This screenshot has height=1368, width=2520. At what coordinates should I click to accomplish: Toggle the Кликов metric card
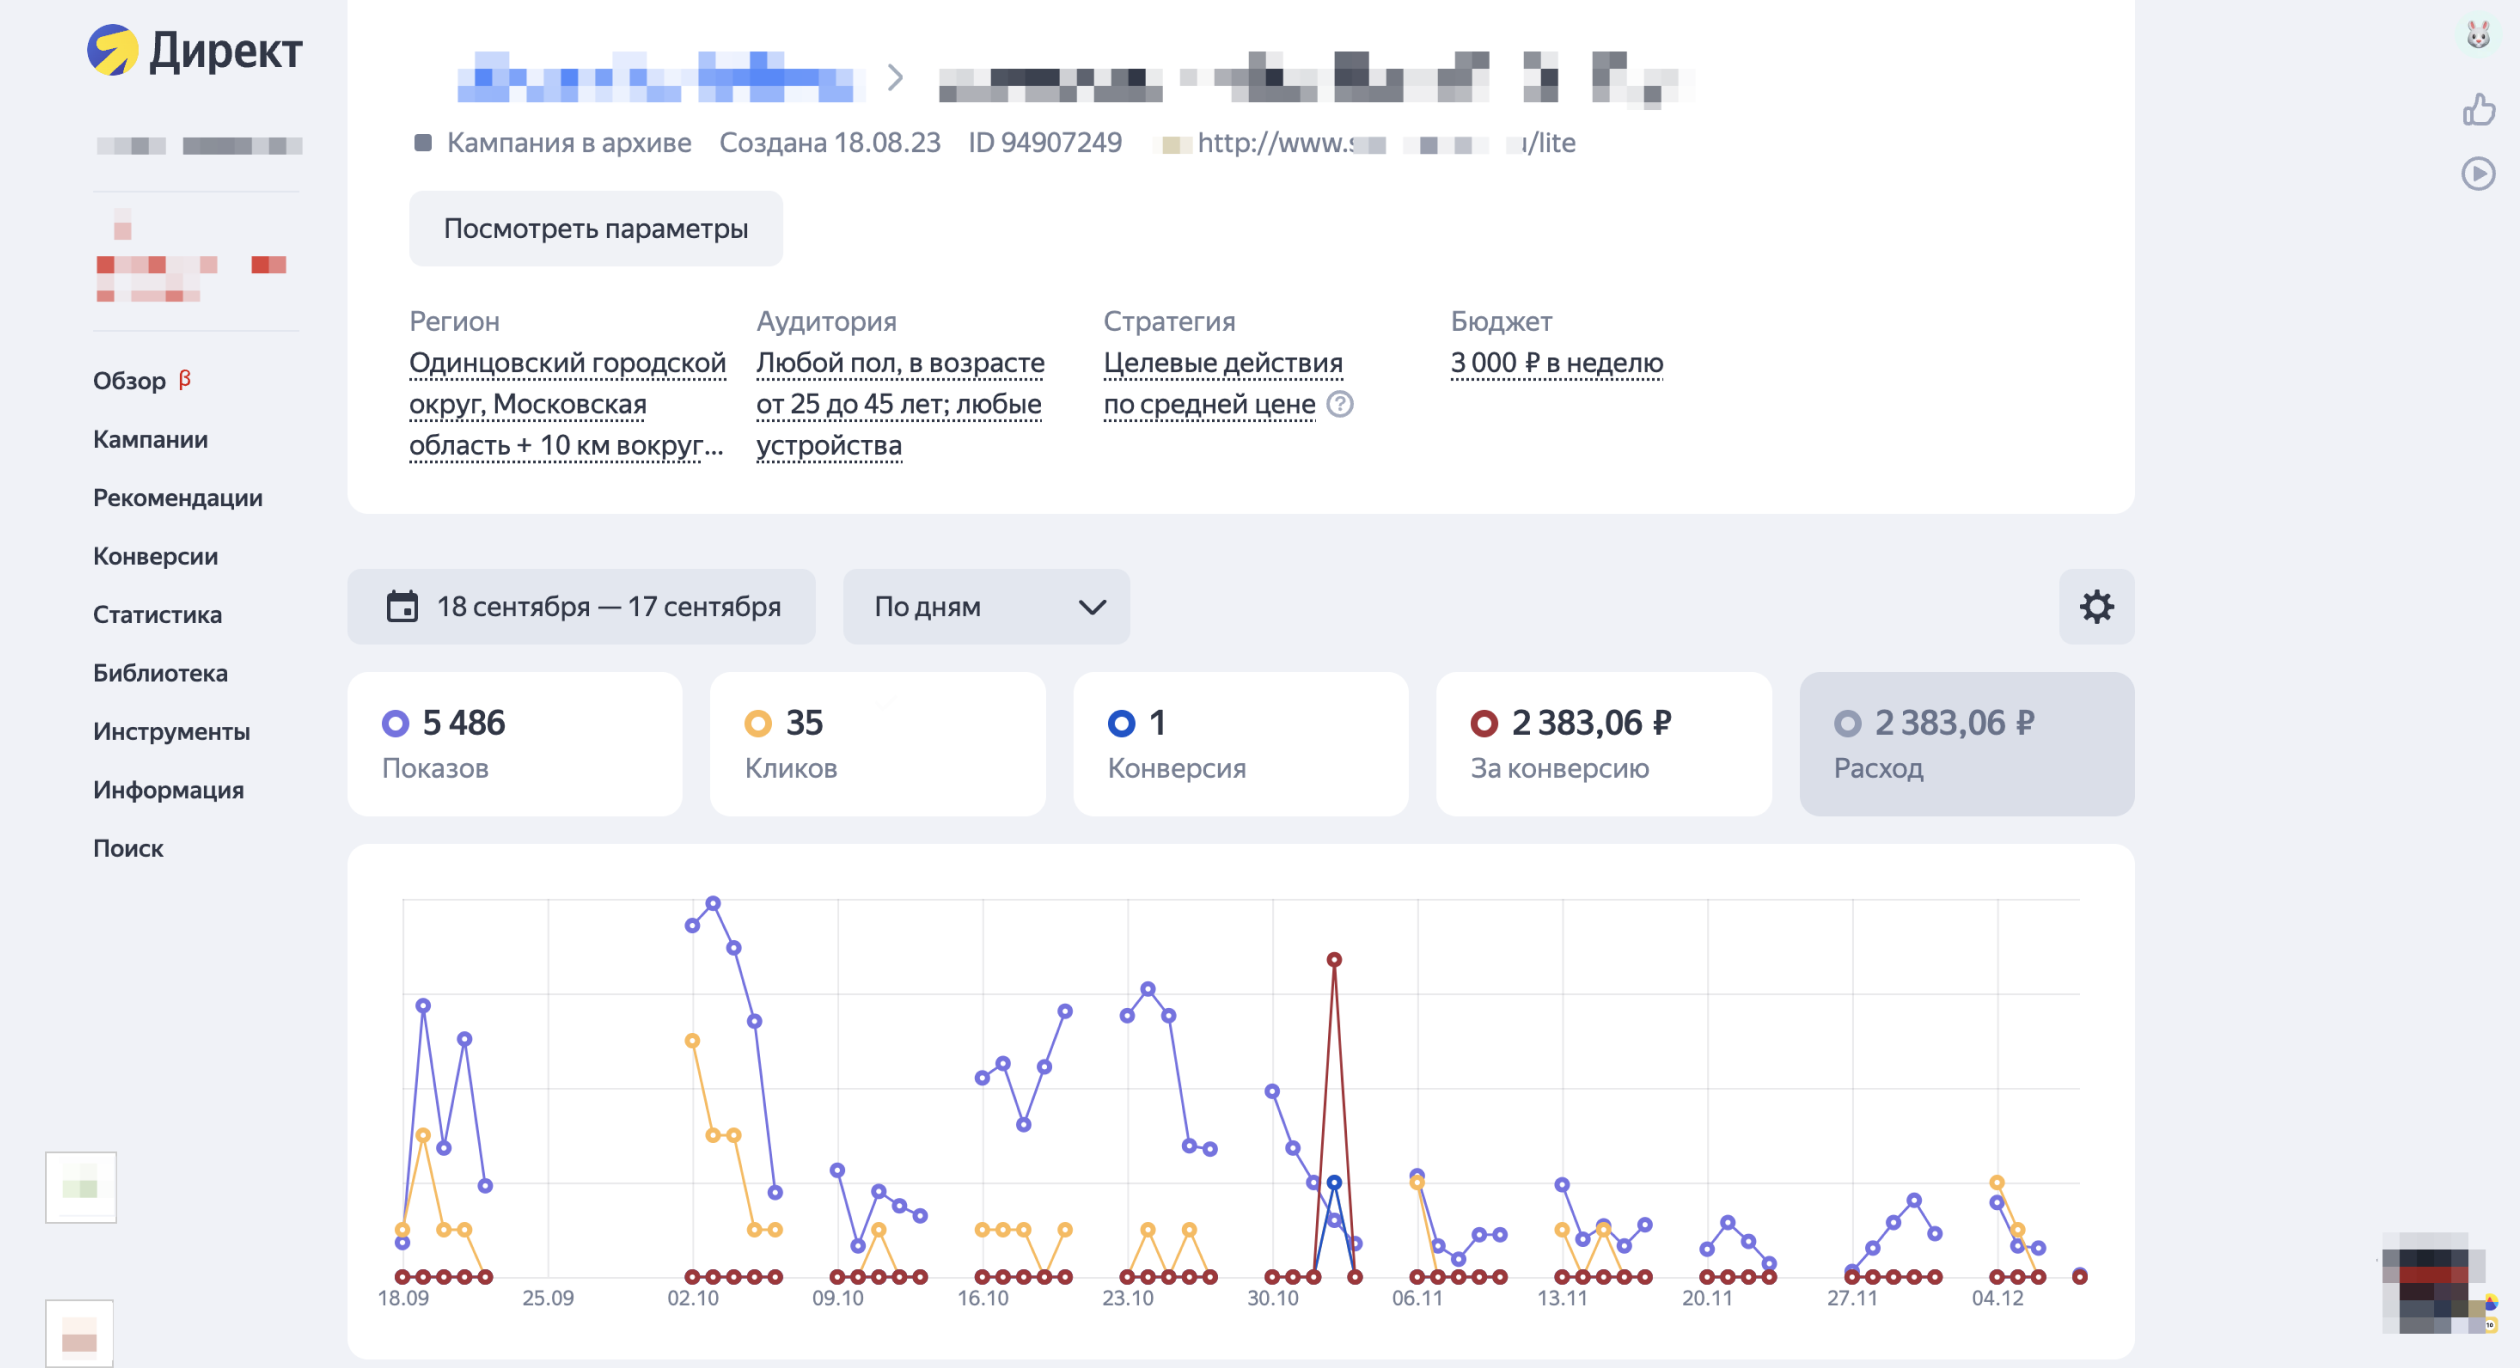point(877,744)
